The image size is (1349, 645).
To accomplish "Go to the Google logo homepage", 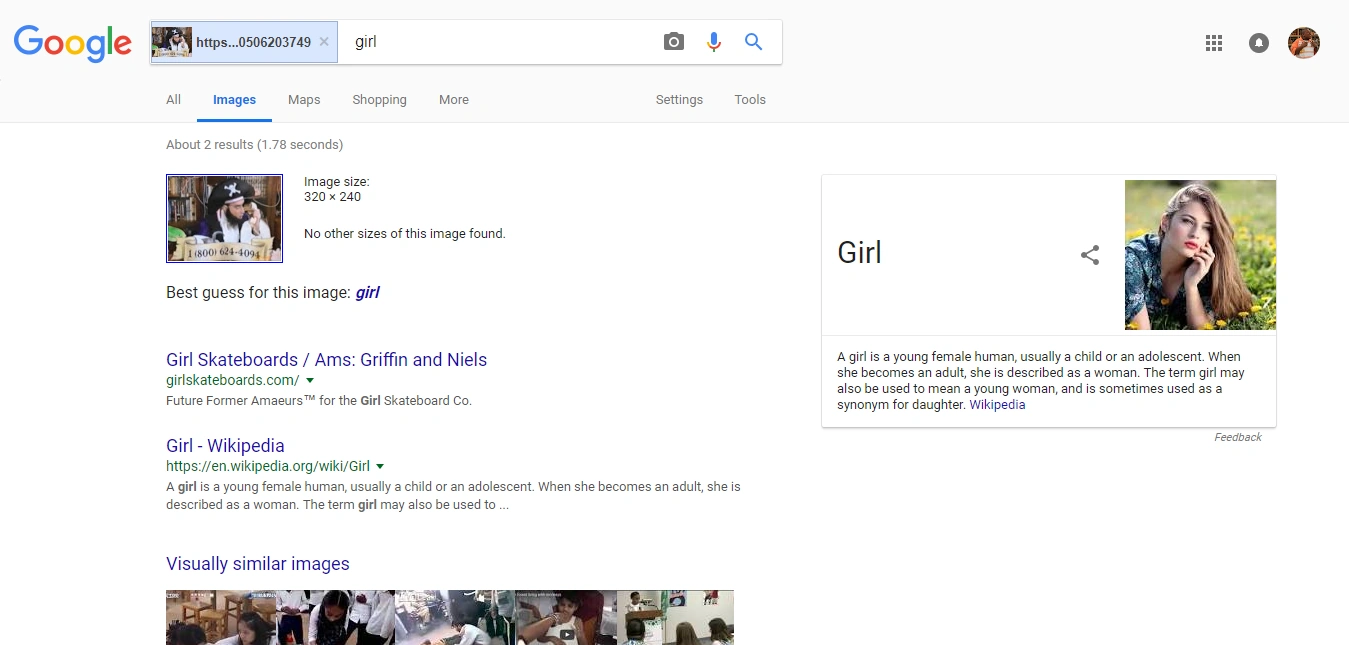I will [73, 43].
